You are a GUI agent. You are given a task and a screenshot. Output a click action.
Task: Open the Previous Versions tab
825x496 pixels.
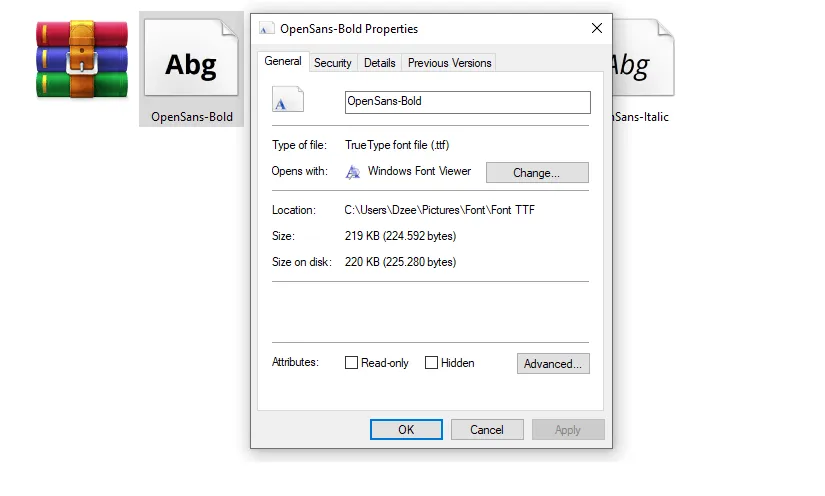[449, 63]
